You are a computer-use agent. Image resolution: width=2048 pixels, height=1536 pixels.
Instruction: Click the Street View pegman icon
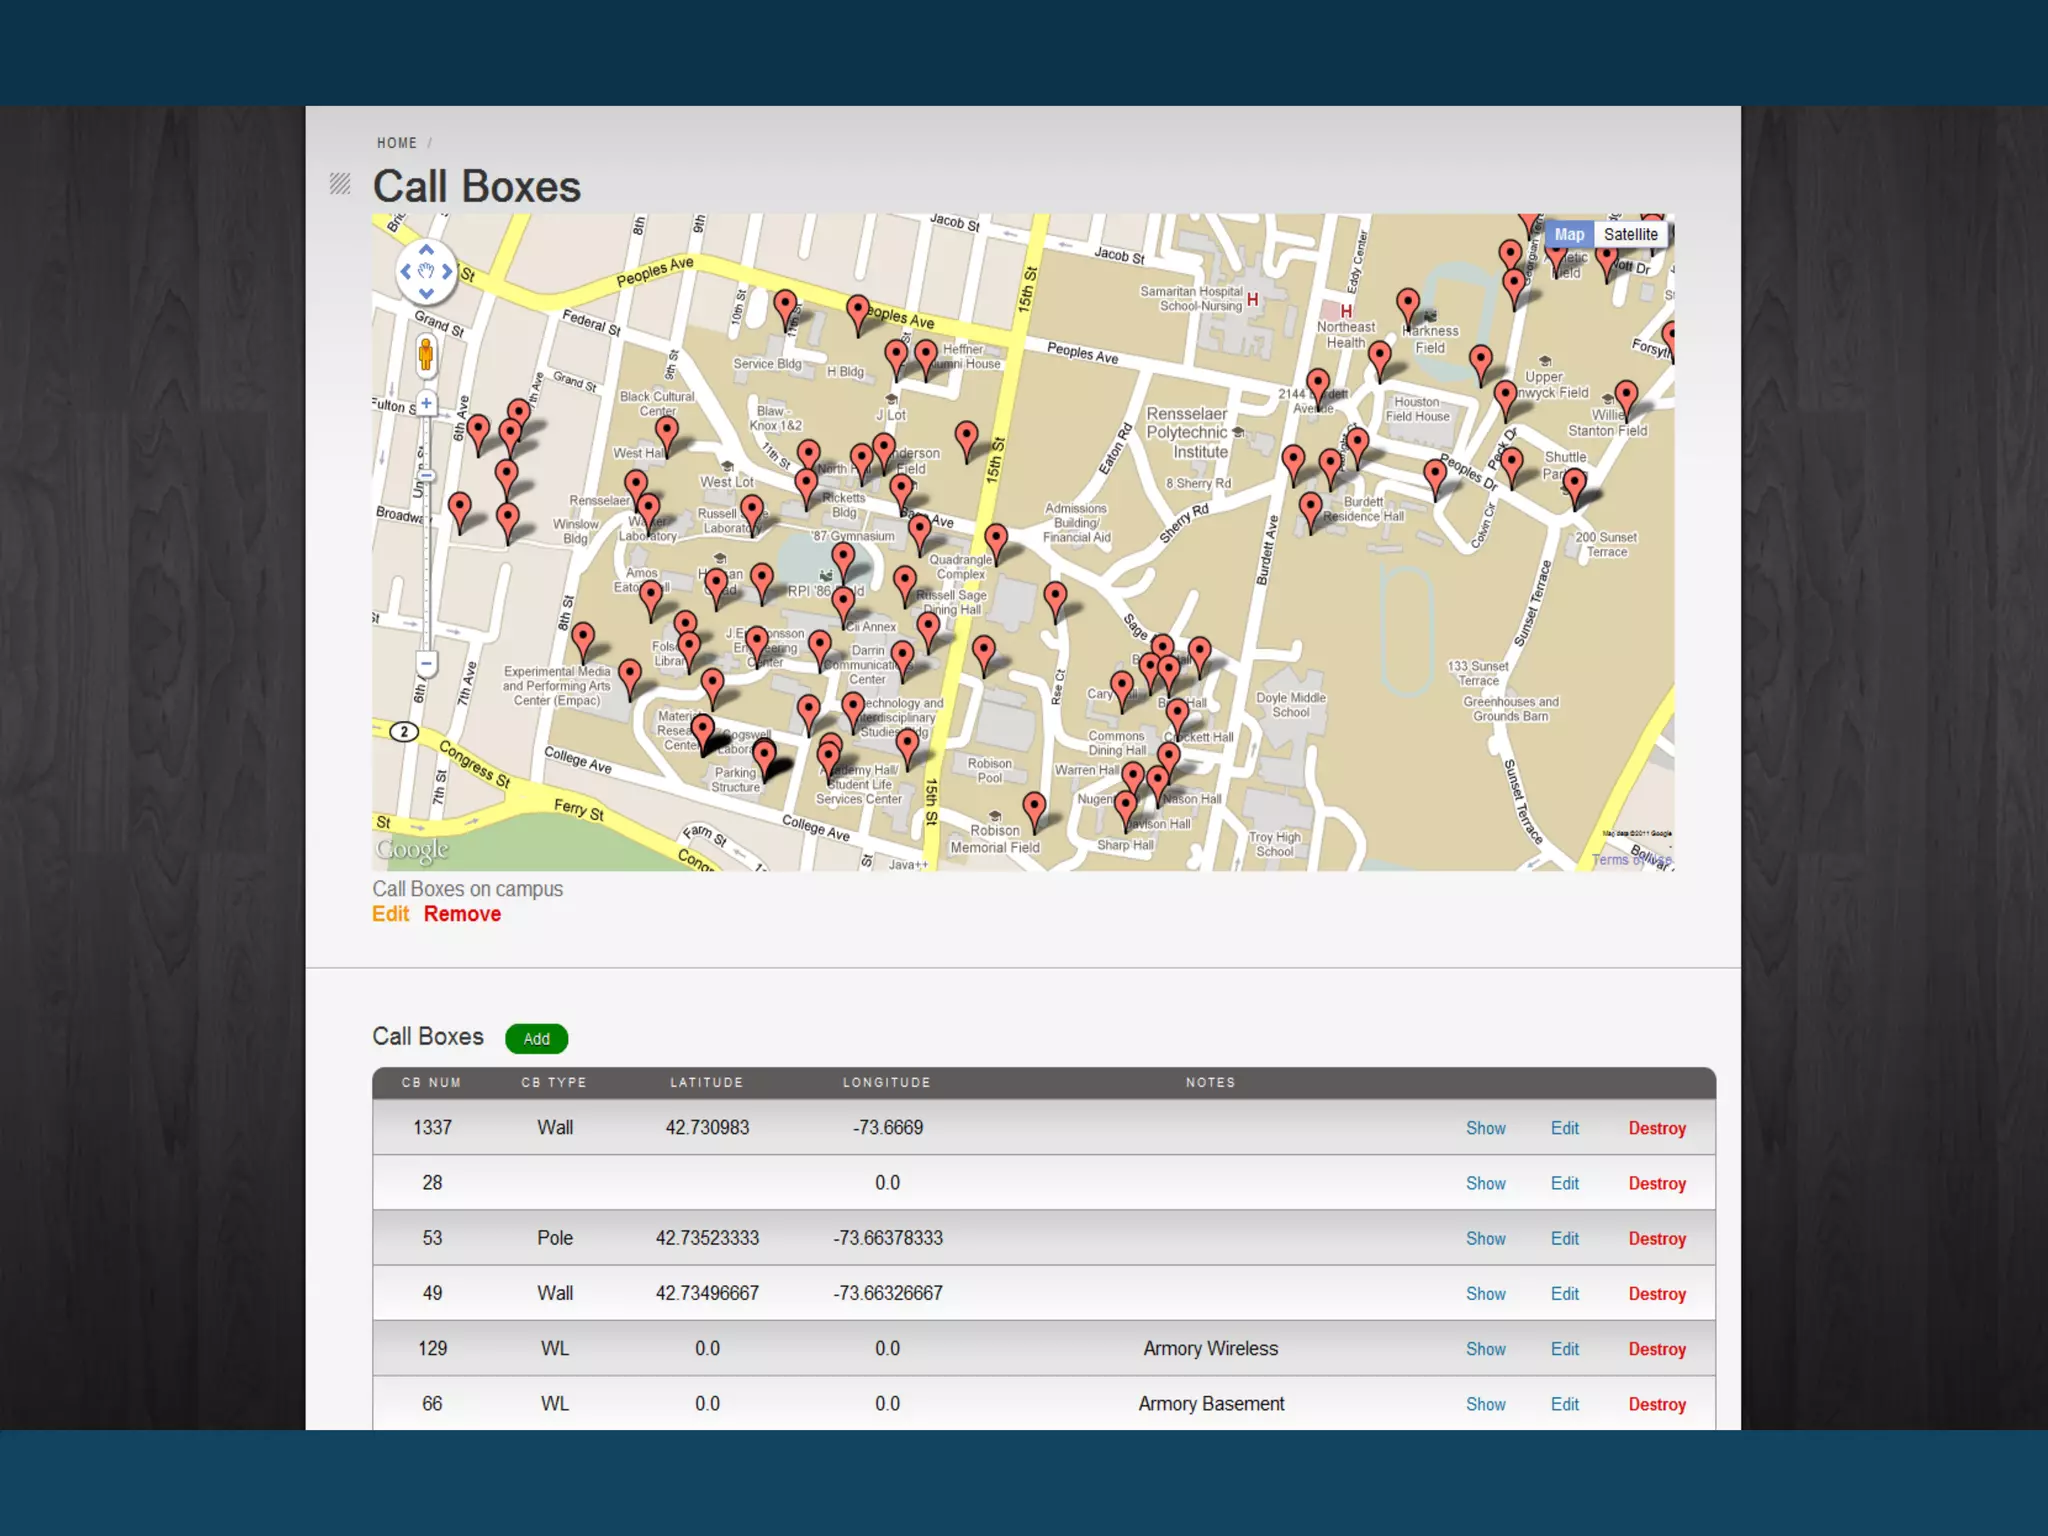click(x=426, y=356)
